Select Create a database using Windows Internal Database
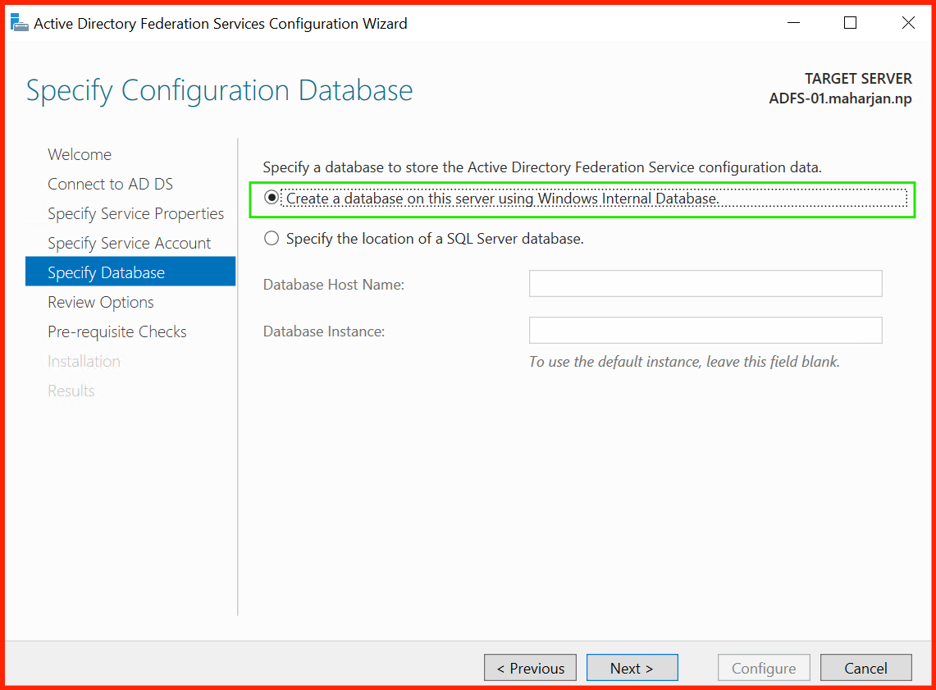 click(272, 198)
